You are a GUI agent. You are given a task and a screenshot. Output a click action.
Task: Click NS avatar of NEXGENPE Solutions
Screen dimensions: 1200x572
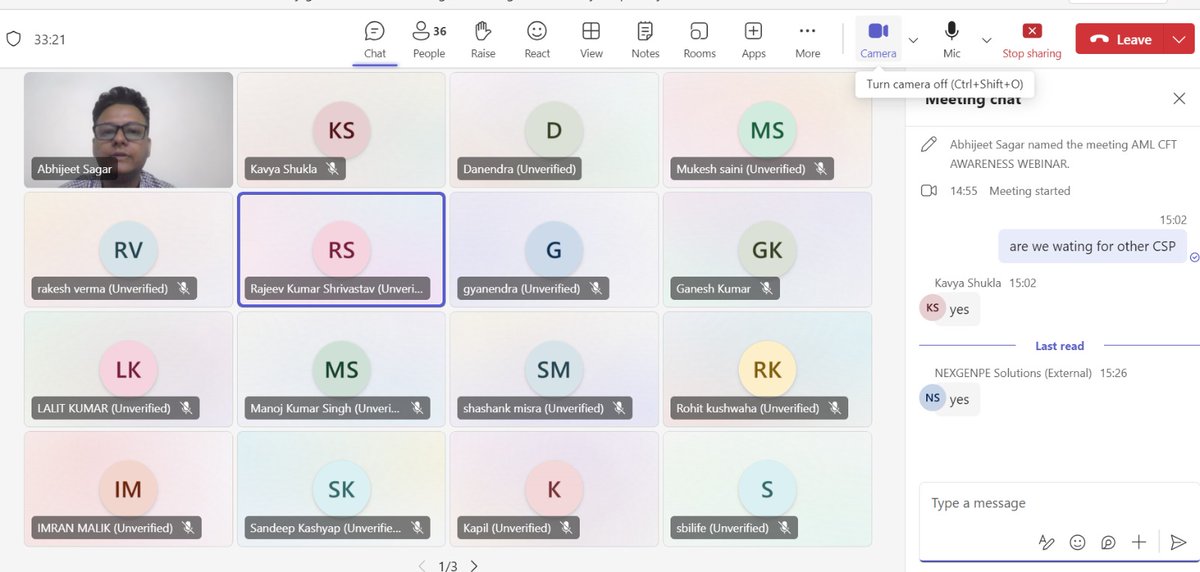[x=931, y=398]
